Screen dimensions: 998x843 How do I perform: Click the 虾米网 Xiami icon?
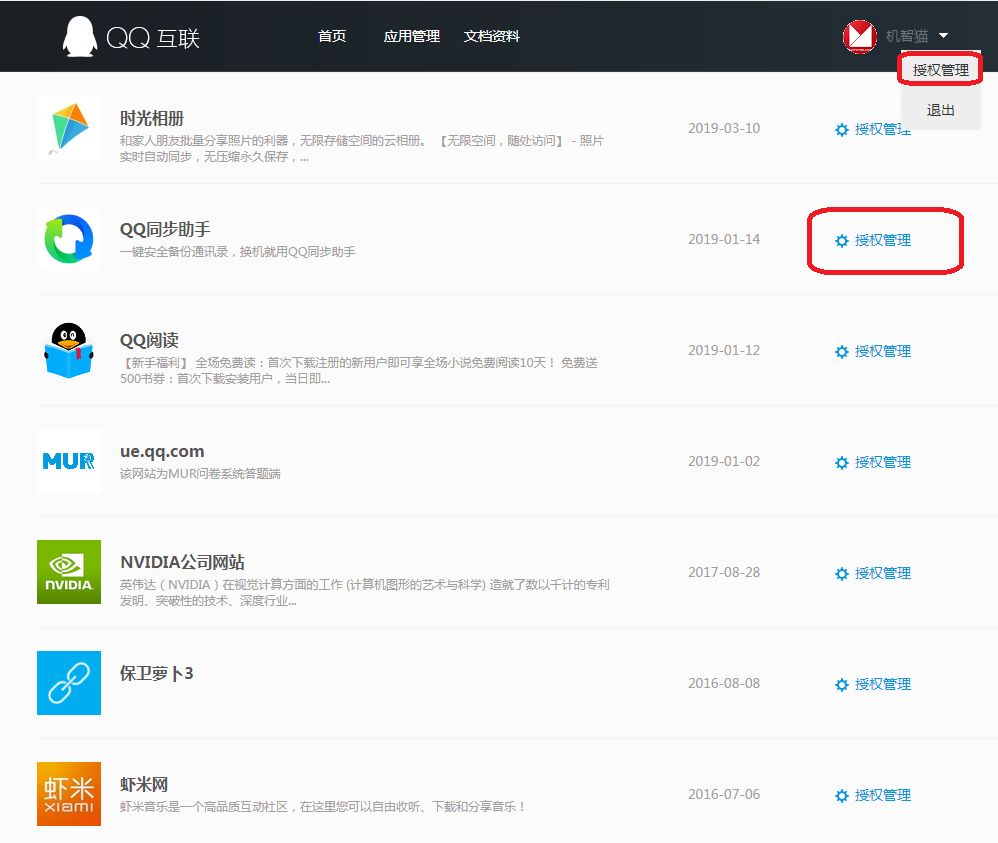click(x=68, y=794)
